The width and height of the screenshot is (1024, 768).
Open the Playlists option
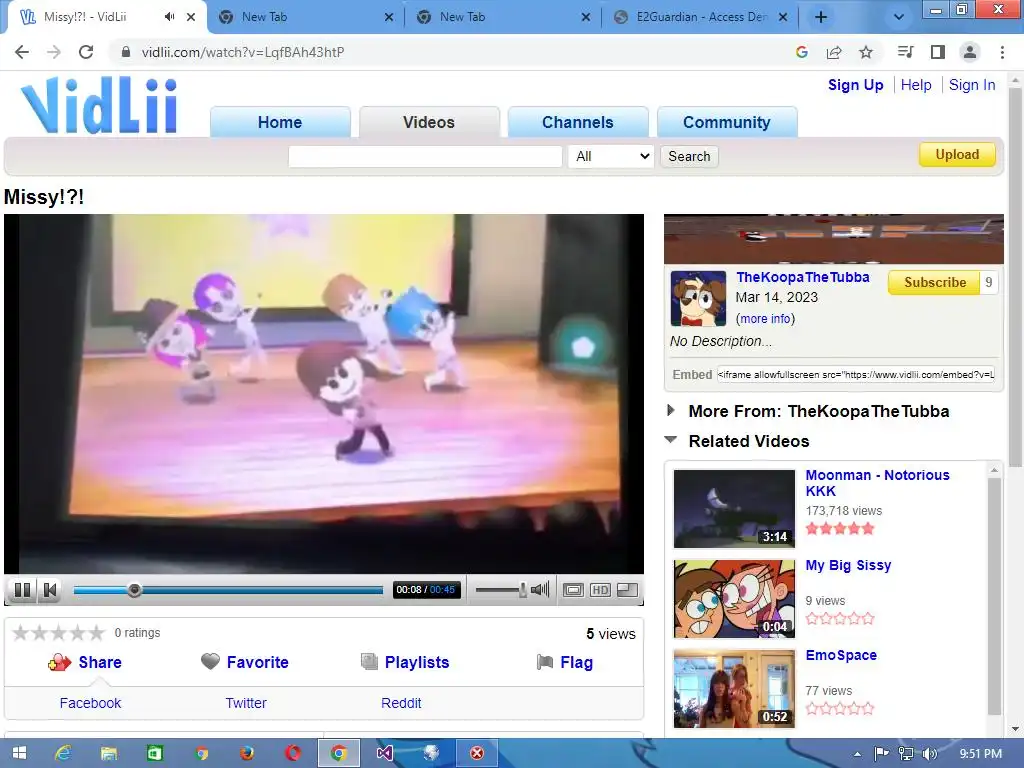click(x=405, y=662)
